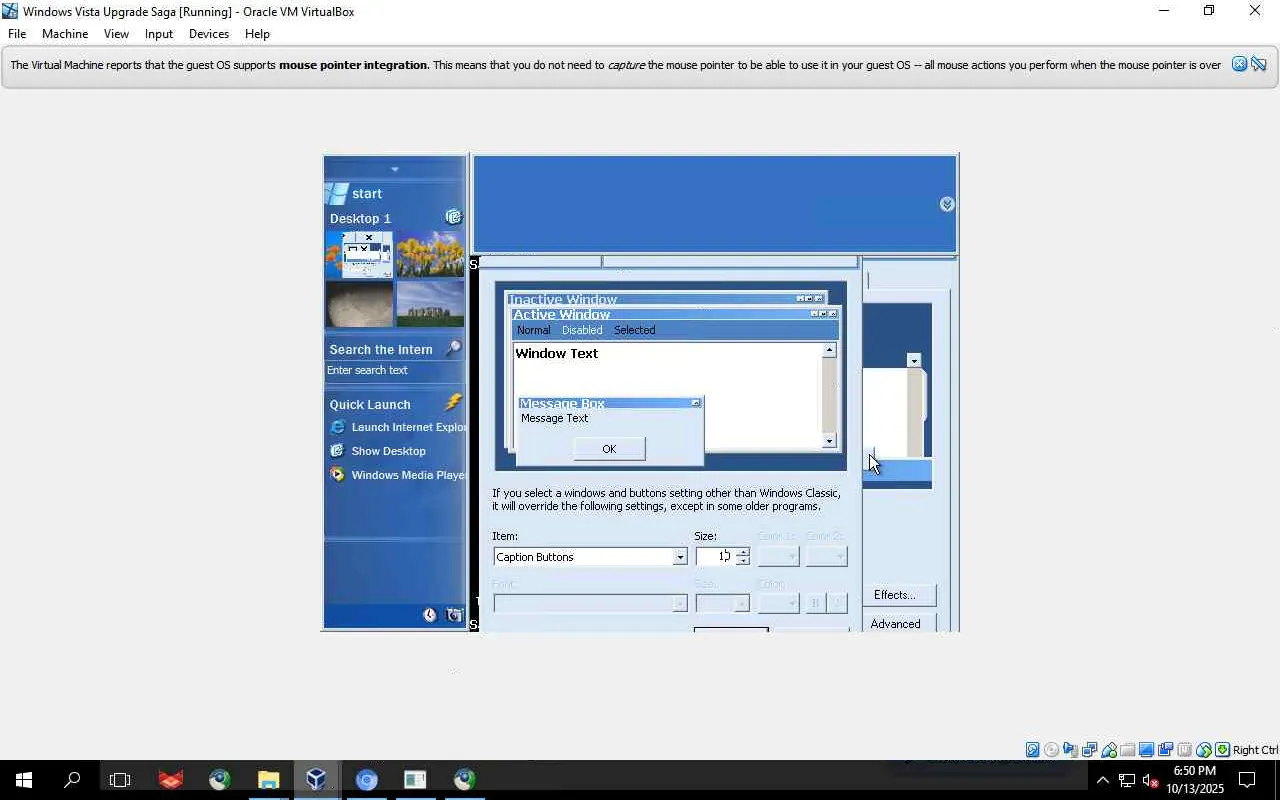Image resolution: width=1280 pixels, height=800 pixels.
Task: Click the Windows Media Player icon
Action: [338, 475]
